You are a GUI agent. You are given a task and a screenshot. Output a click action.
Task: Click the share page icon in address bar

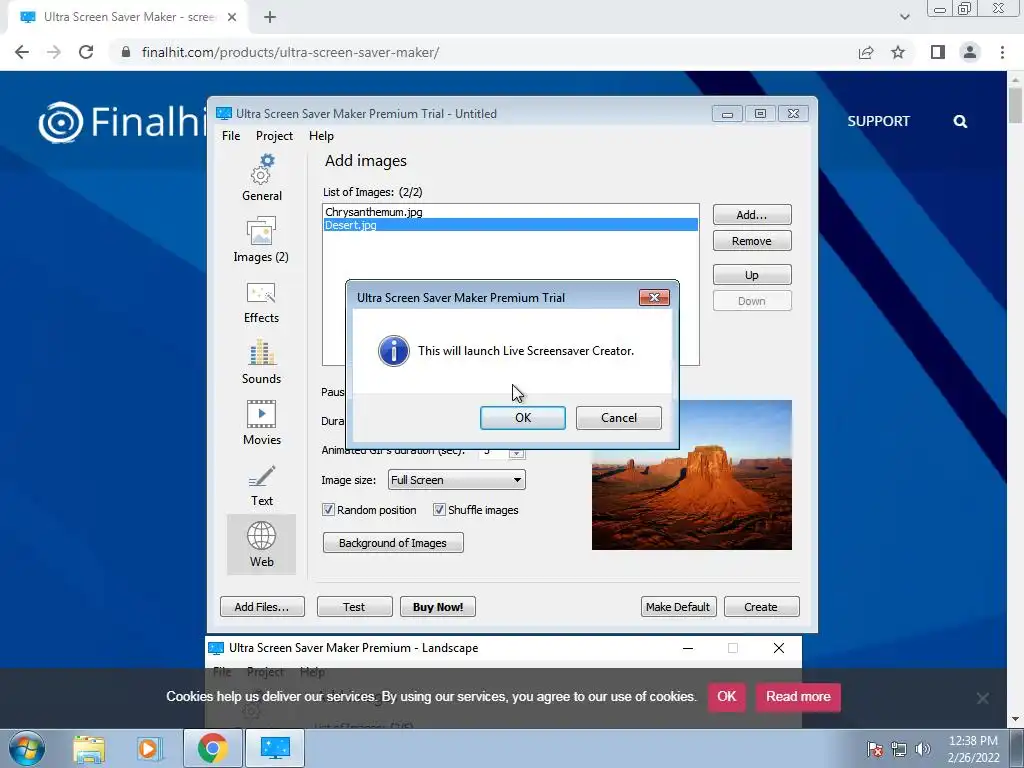coord(866,52)
